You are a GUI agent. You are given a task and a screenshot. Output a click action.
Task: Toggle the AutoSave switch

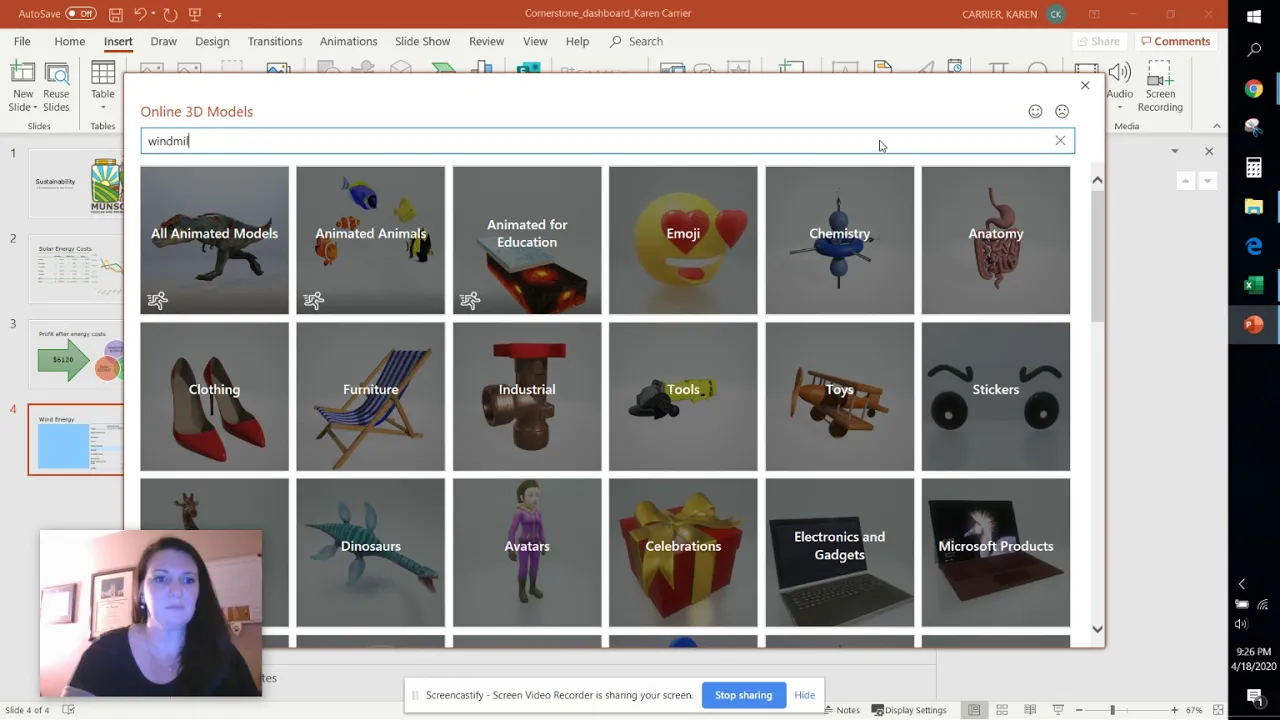[81, 14]
